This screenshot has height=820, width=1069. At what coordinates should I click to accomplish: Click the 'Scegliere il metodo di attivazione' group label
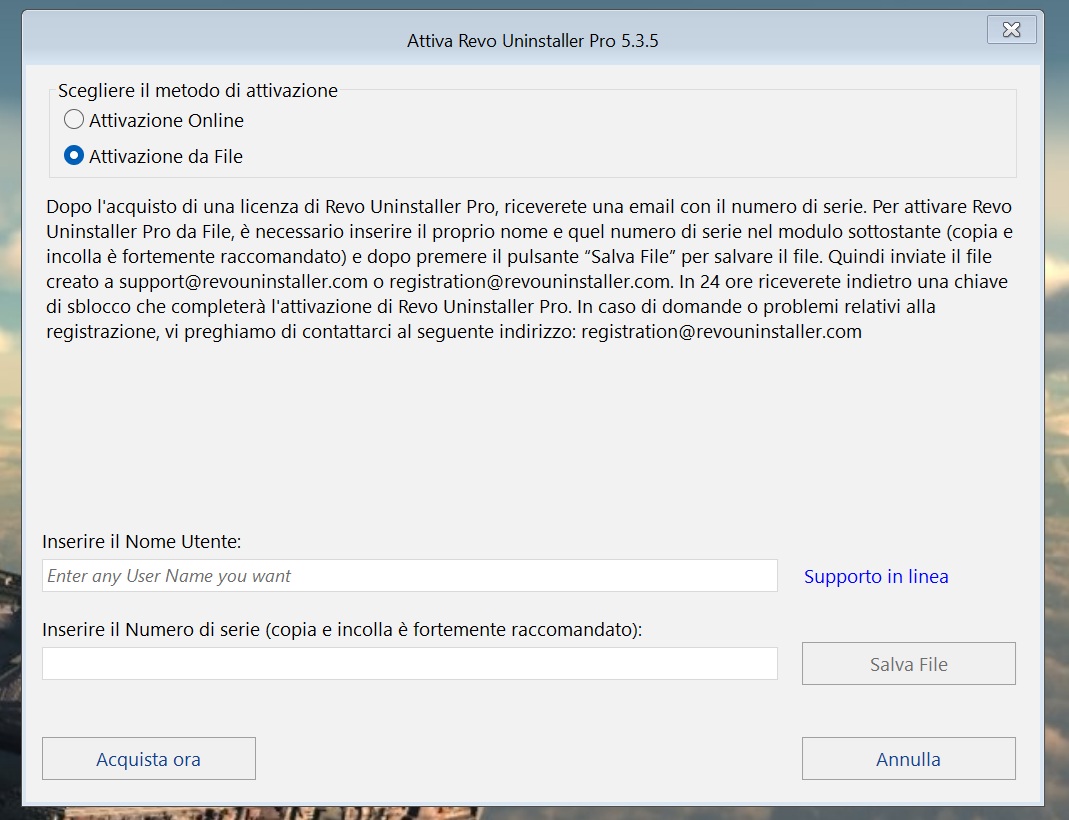tap(198, 91)
